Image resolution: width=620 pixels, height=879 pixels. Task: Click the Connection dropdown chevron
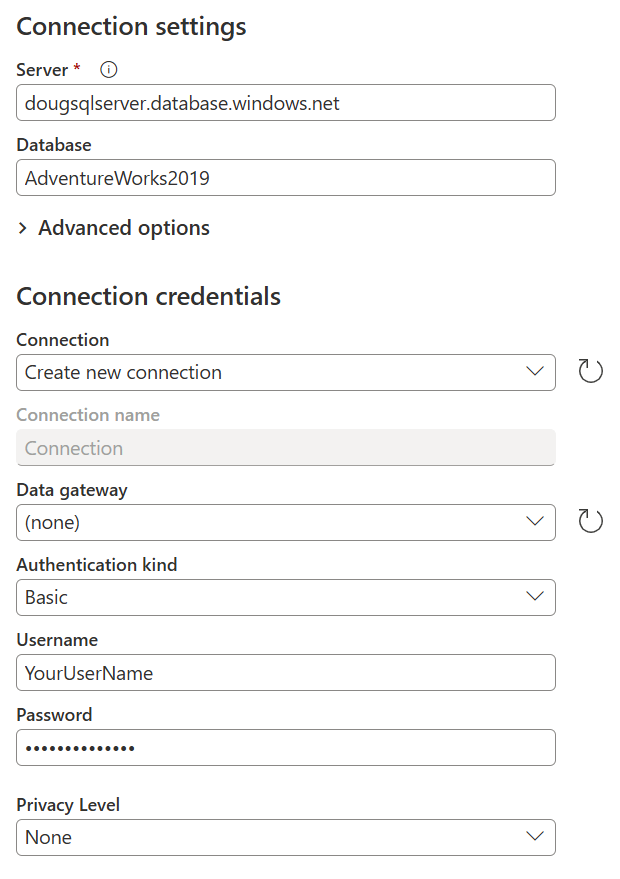click(x=533, y=370)
